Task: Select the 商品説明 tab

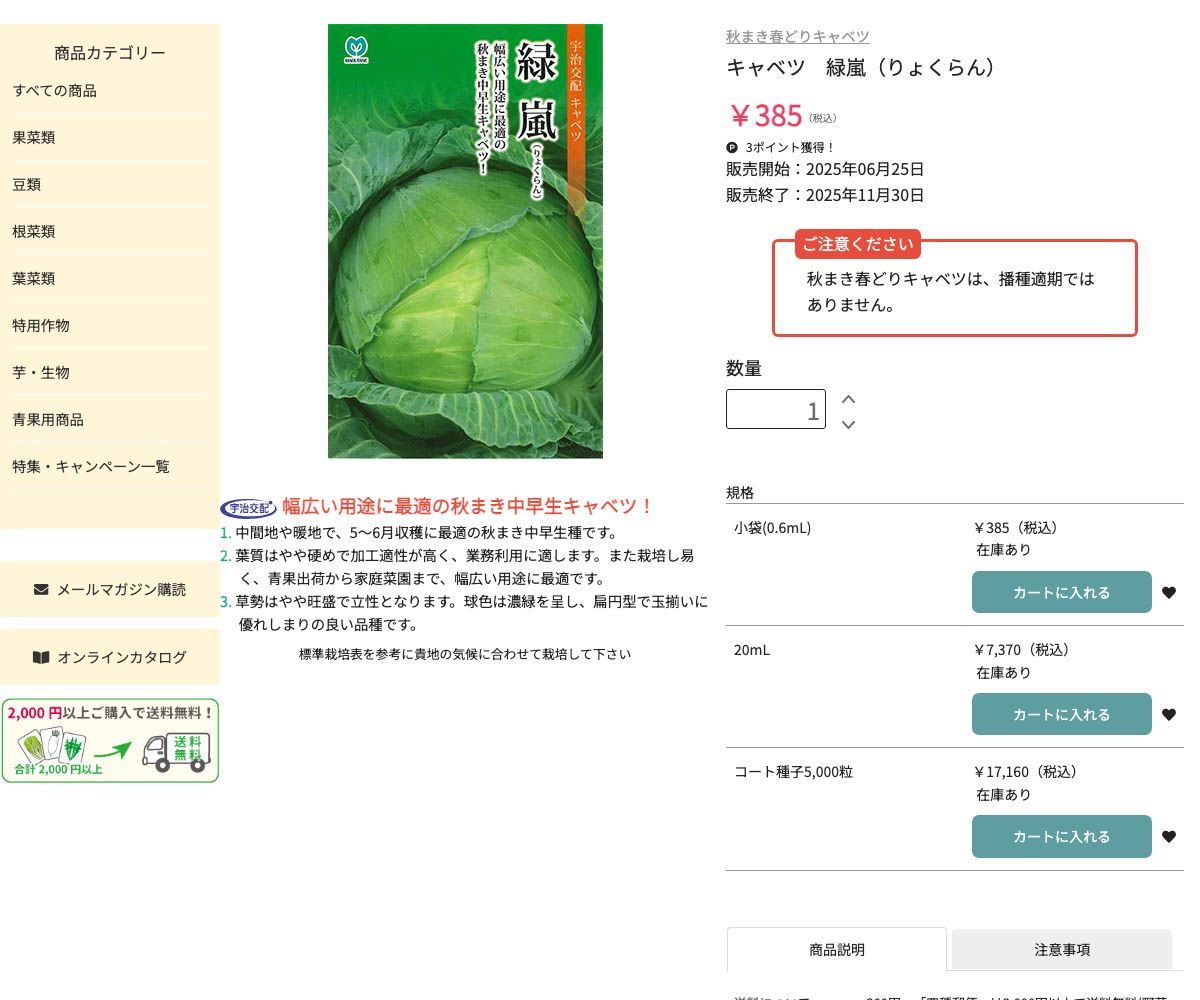Action: (x=836, y=949)
